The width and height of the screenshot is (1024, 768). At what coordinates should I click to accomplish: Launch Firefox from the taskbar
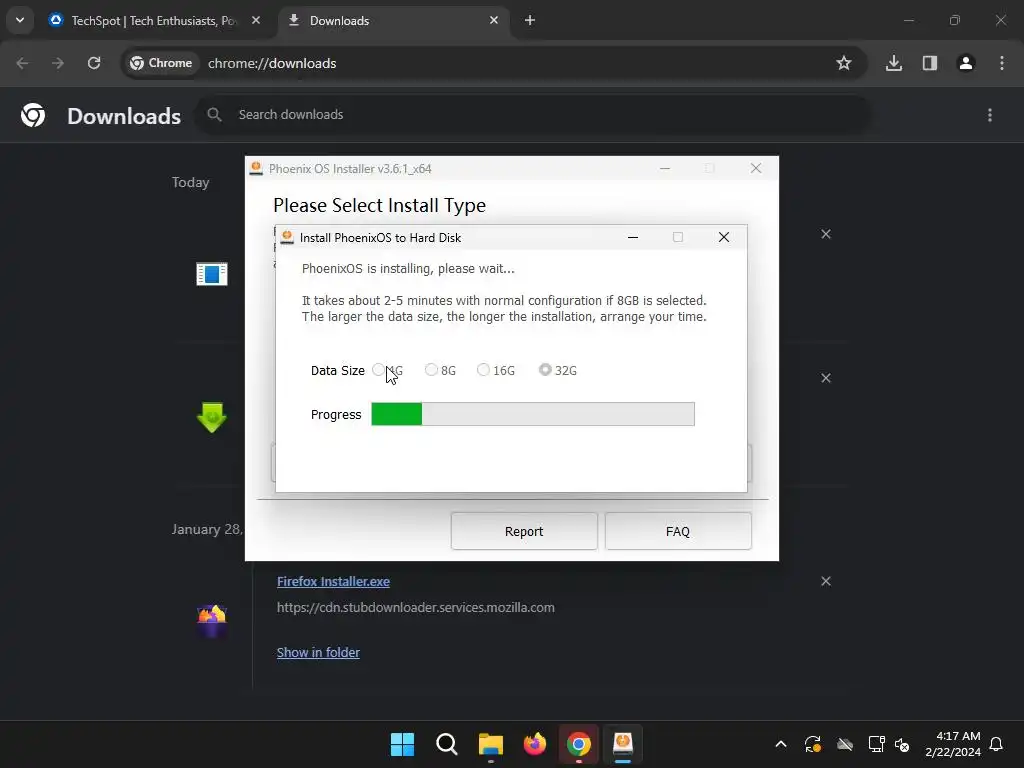click(x=535, y=744)
